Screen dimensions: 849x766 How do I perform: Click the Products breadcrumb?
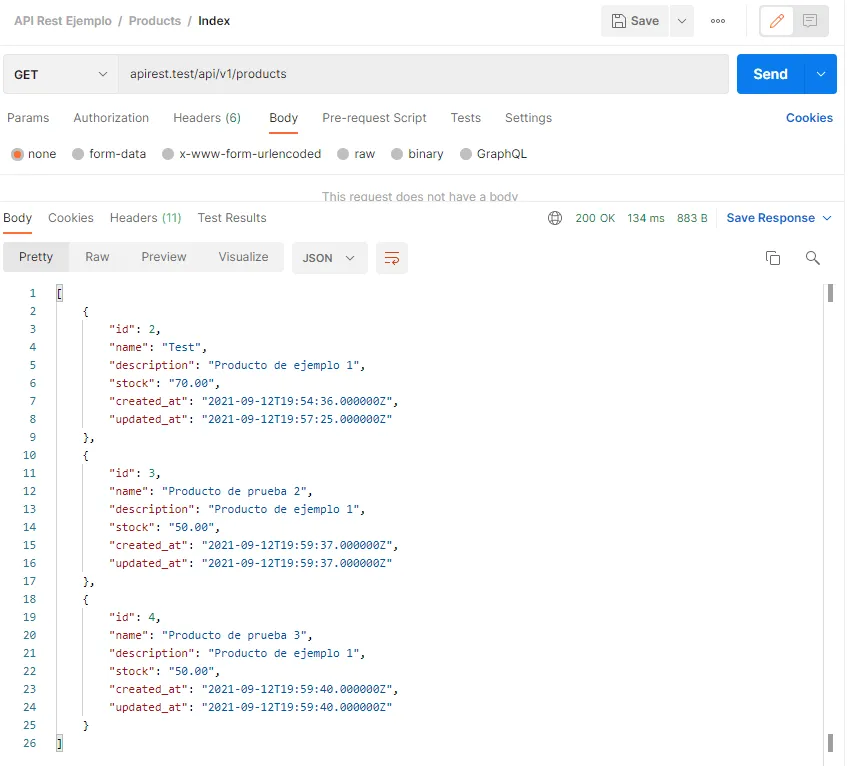155,21
